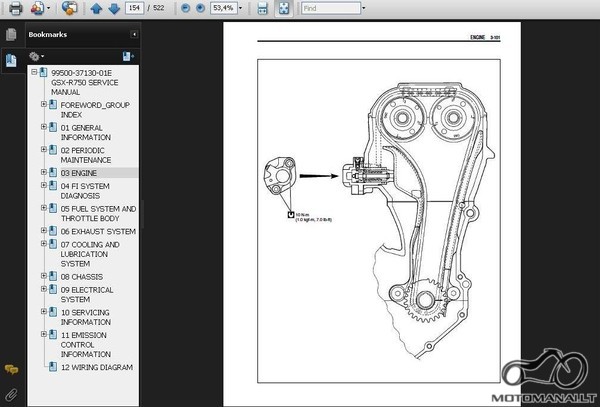
Task: Go to previous page with up arrow
Action: (x=96, y=8)
